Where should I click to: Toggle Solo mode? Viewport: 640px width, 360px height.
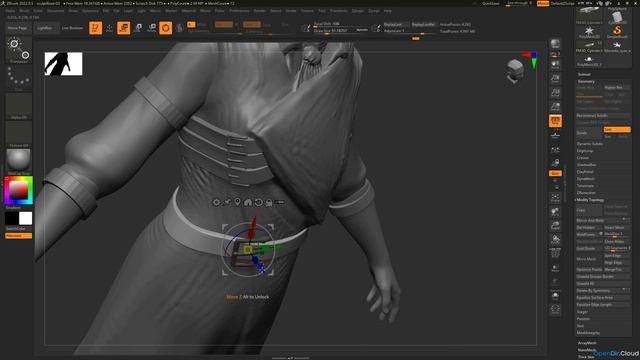(x=555, y=296)
